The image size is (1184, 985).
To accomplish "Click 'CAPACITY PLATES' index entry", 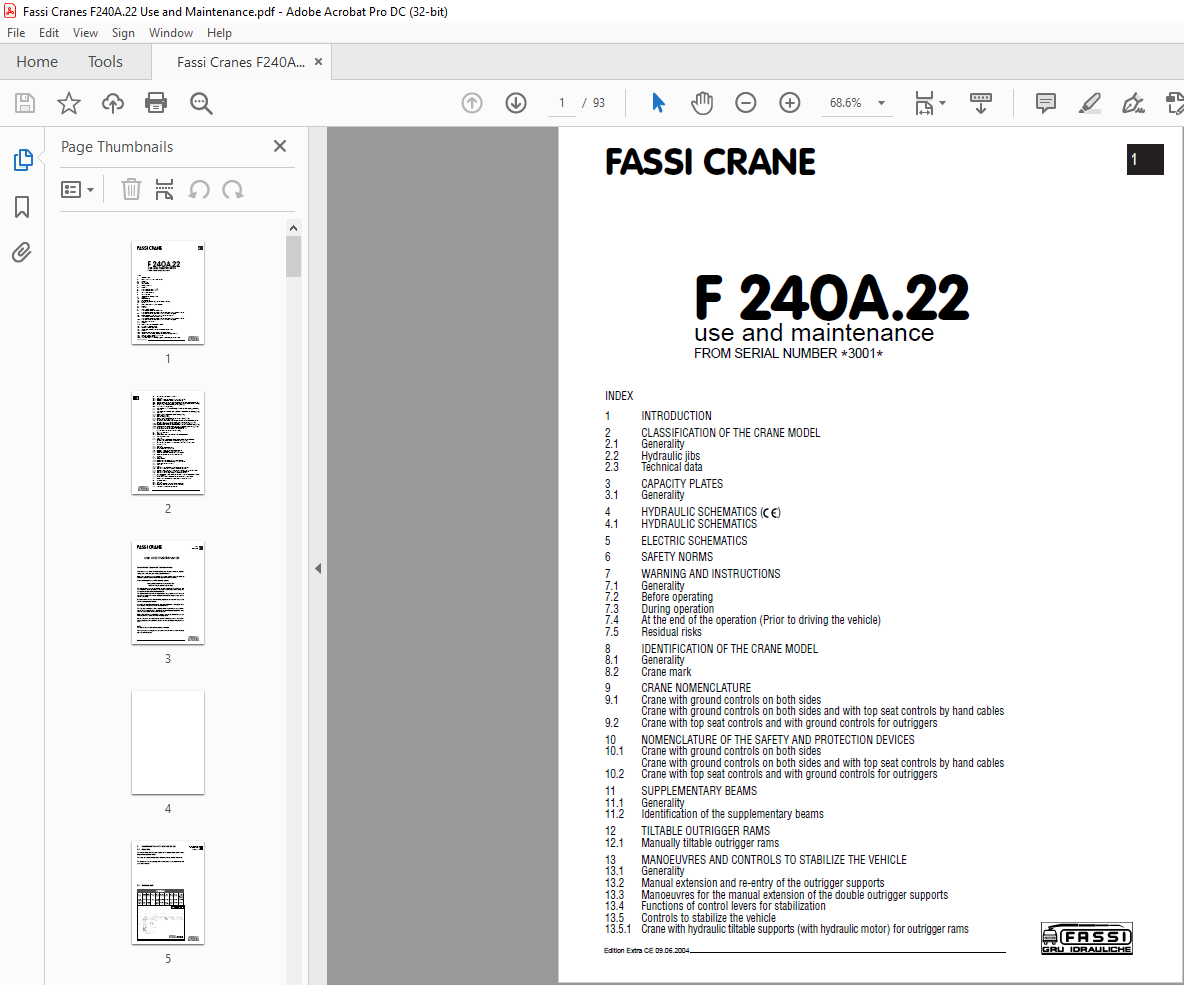I will [x=682, y=483].
